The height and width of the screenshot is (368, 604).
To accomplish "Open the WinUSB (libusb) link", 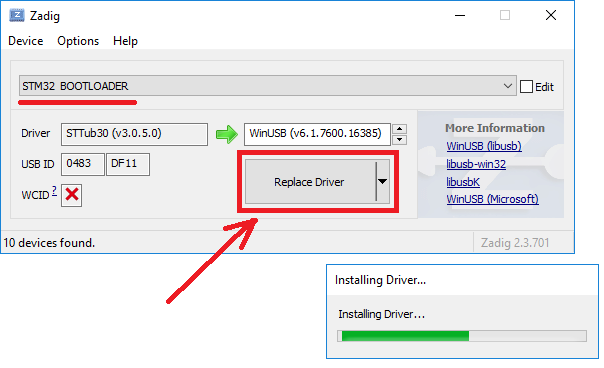I will [484, 146].
